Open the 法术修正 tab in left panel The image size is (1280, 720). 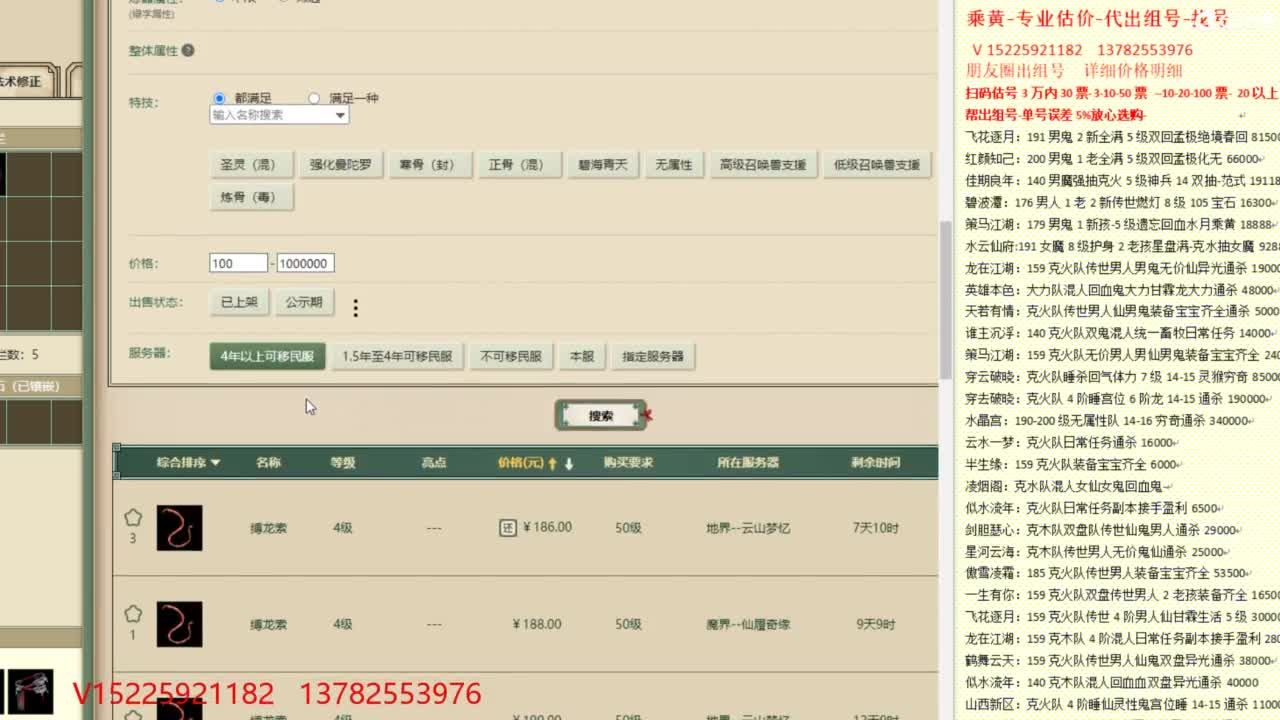pyautogui.click(x=20, y=82)
